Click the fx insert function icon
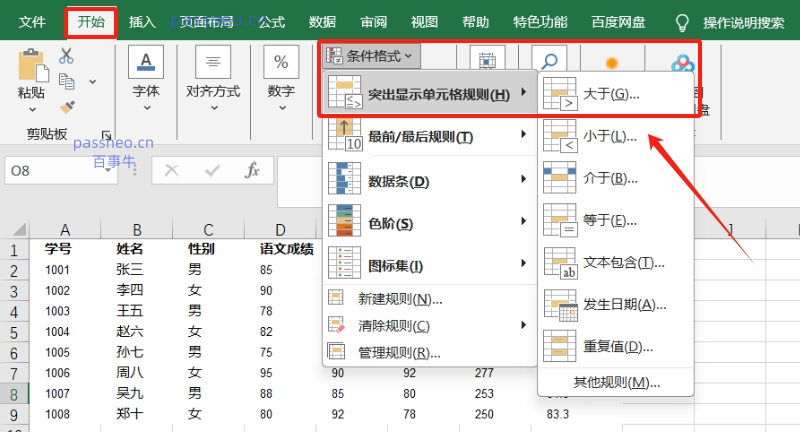This screenshot has height=432, width=800. click(253, 170)
